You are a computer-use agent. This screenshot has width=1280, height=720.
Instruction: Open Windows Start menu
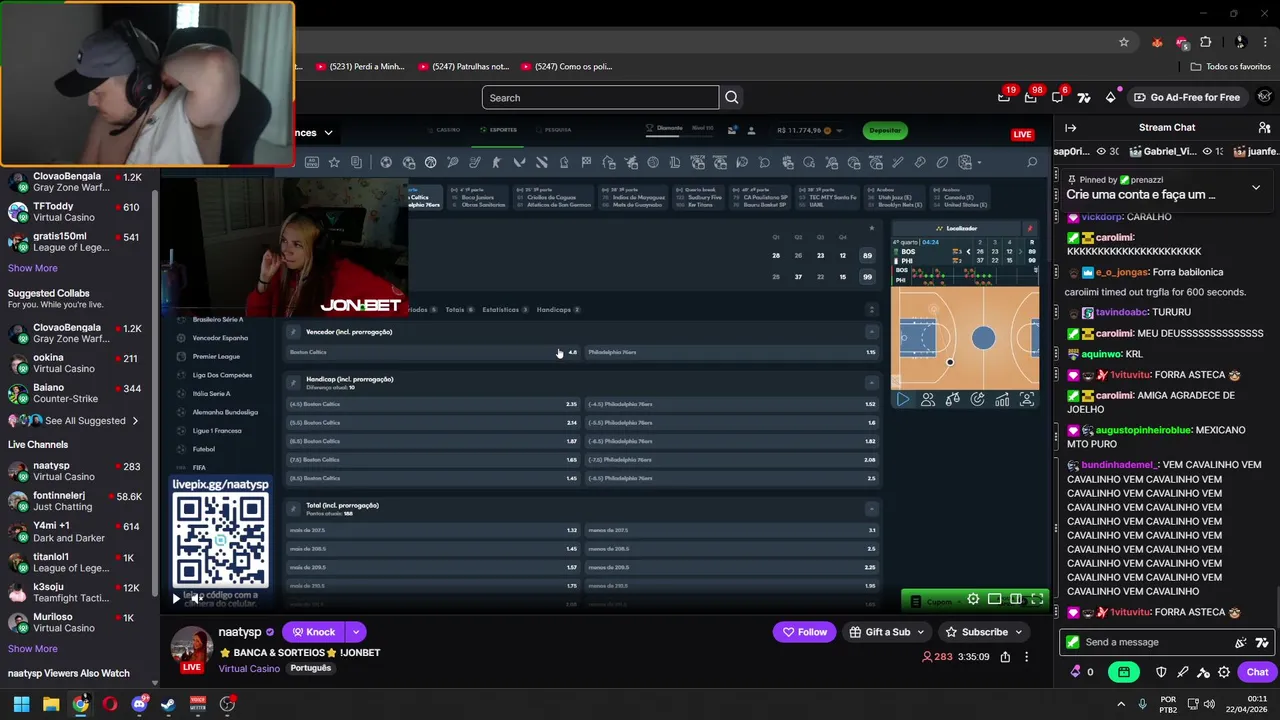21,704
